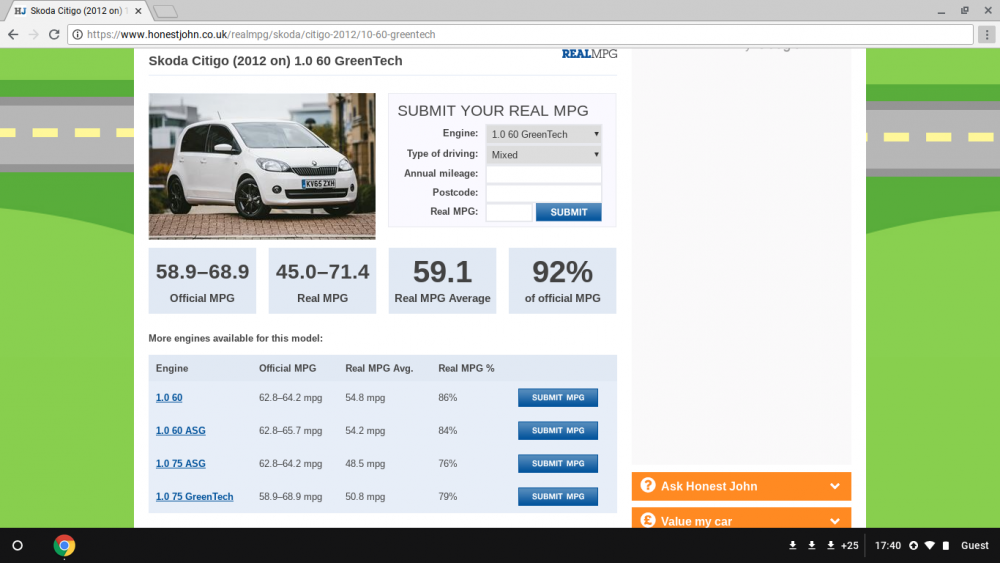This screenshot has width=1000, height=563.
Task: Click the 92% of official MPG tile
Action: [562, 281]
